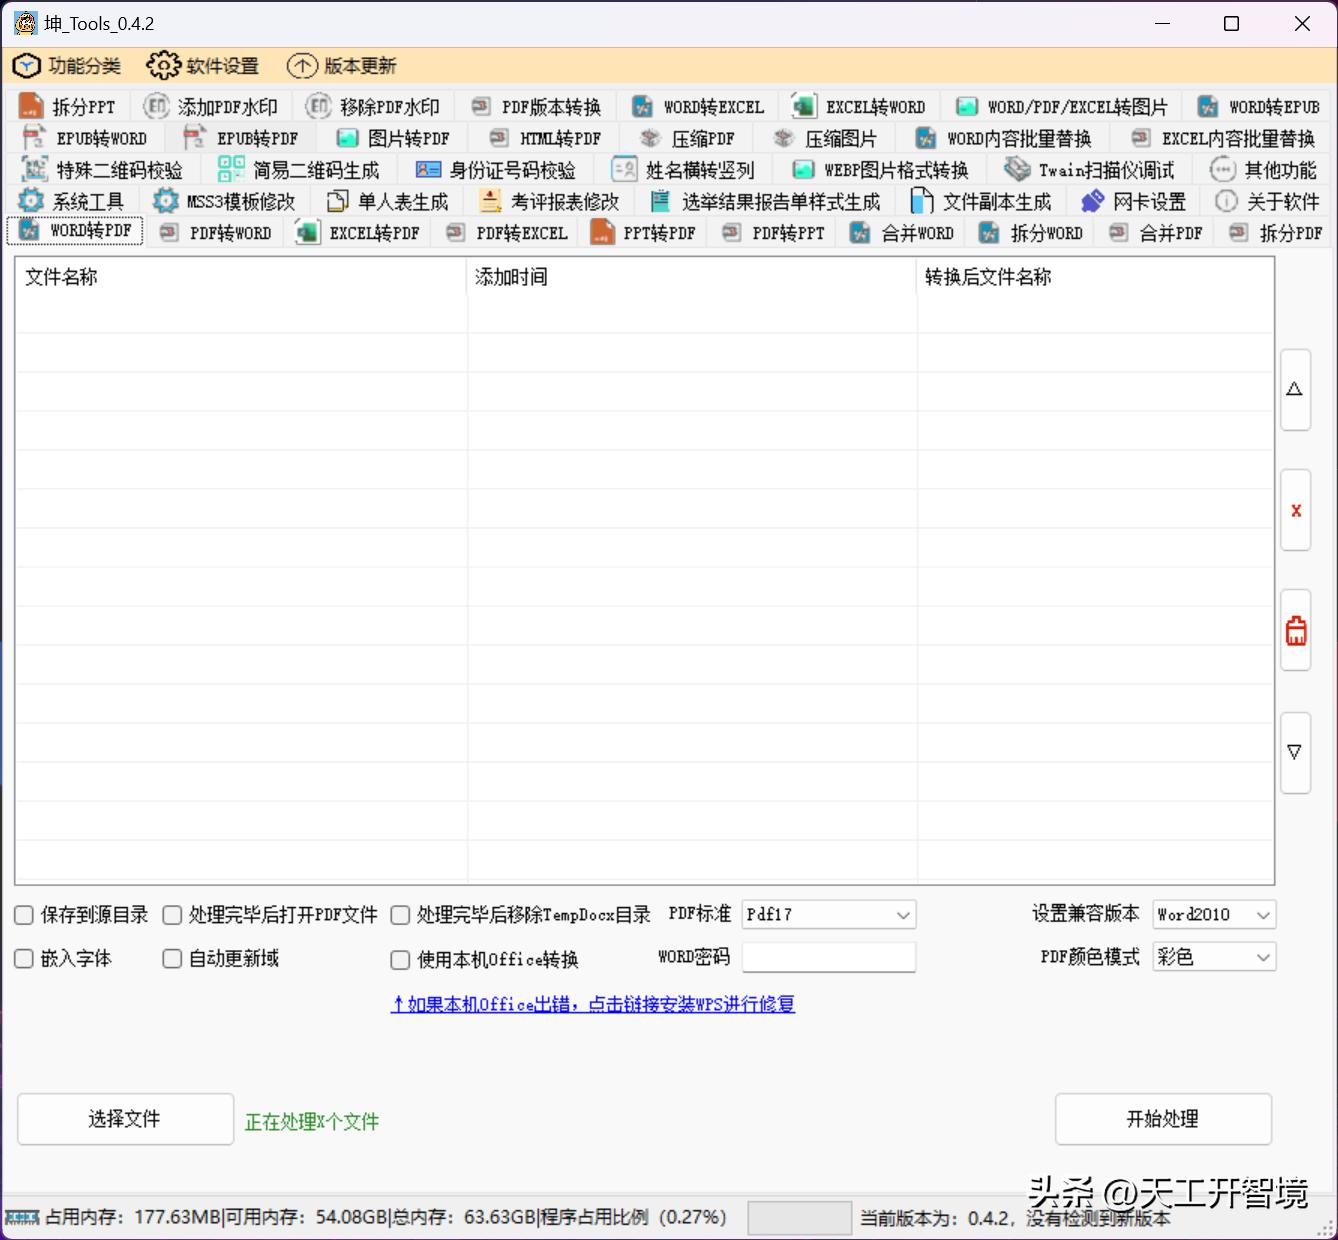Click the WORD密码 input field
This screenshot has height=1240, width=1338.
(828, 957)
